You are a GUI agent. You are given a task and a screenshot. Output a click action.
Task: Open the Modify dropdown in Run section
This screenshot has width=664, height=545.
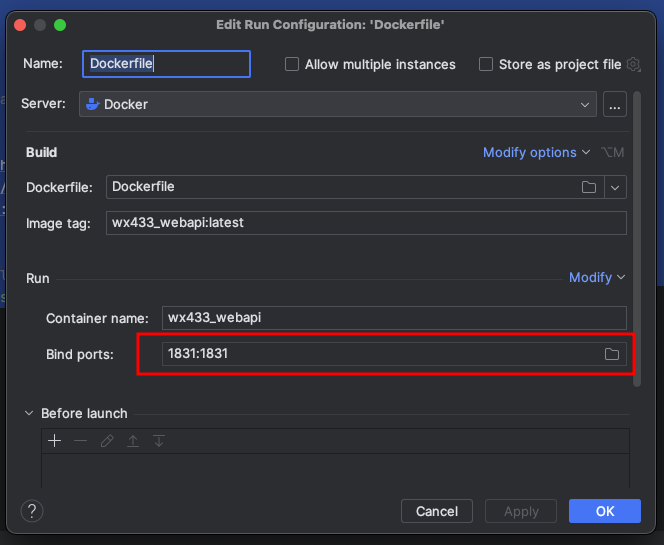(597, 277)
